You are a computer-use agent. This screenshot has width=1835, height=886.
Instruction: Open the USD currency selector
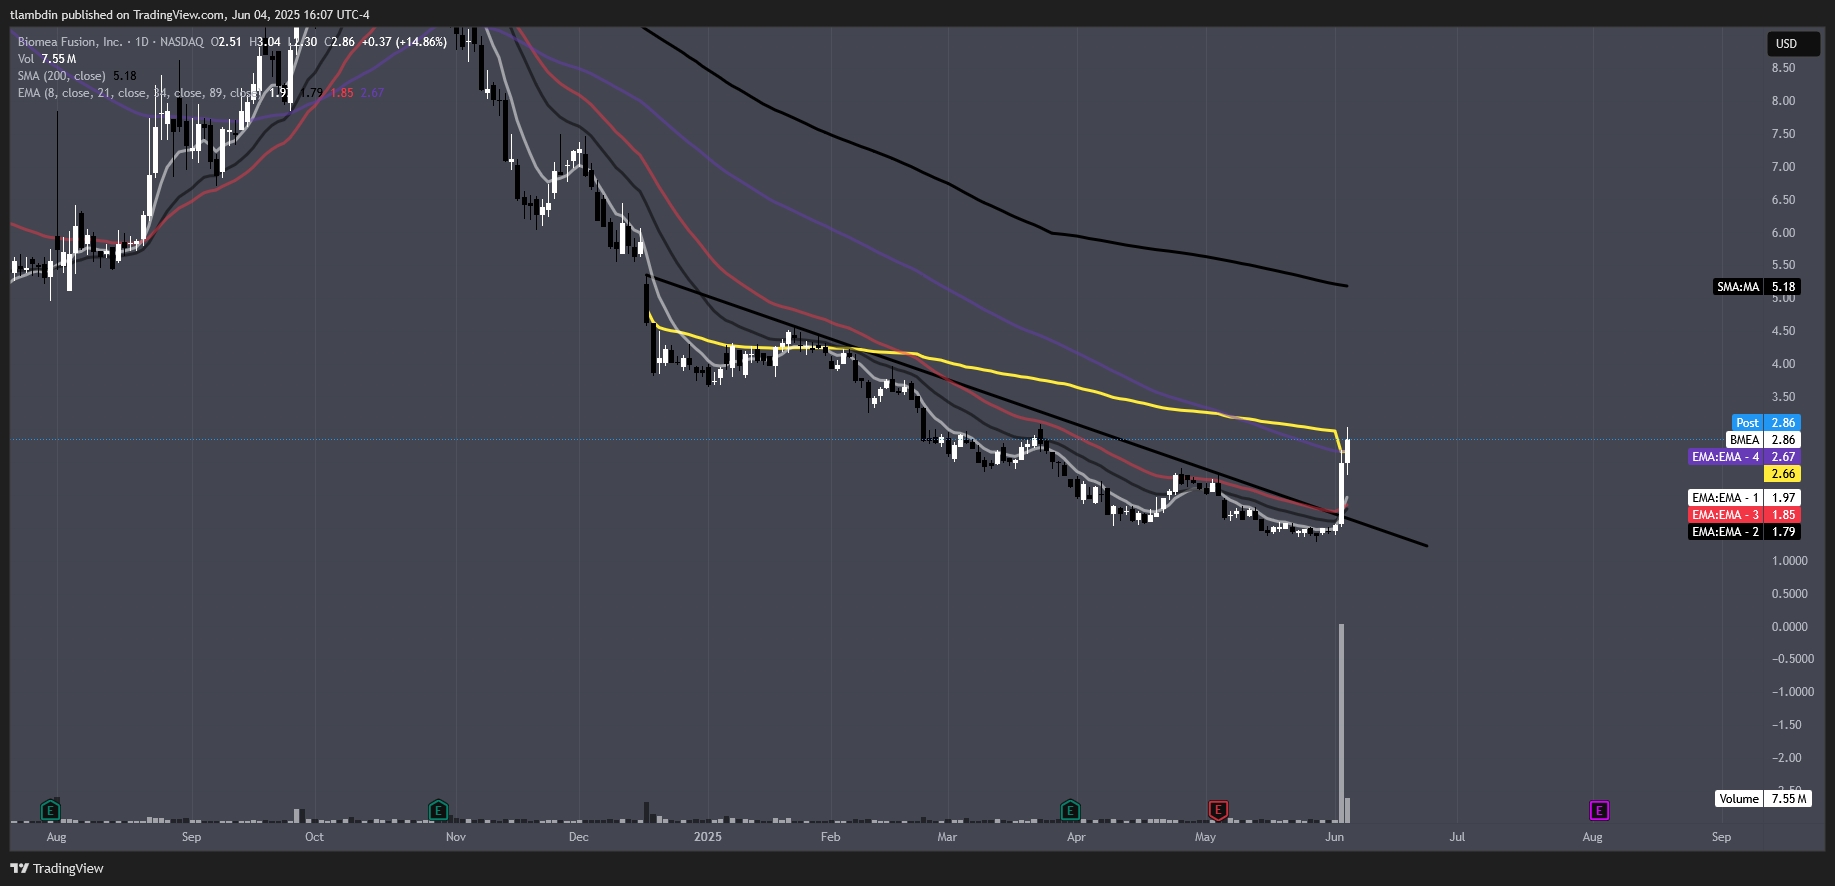(x=1793, y=44)
